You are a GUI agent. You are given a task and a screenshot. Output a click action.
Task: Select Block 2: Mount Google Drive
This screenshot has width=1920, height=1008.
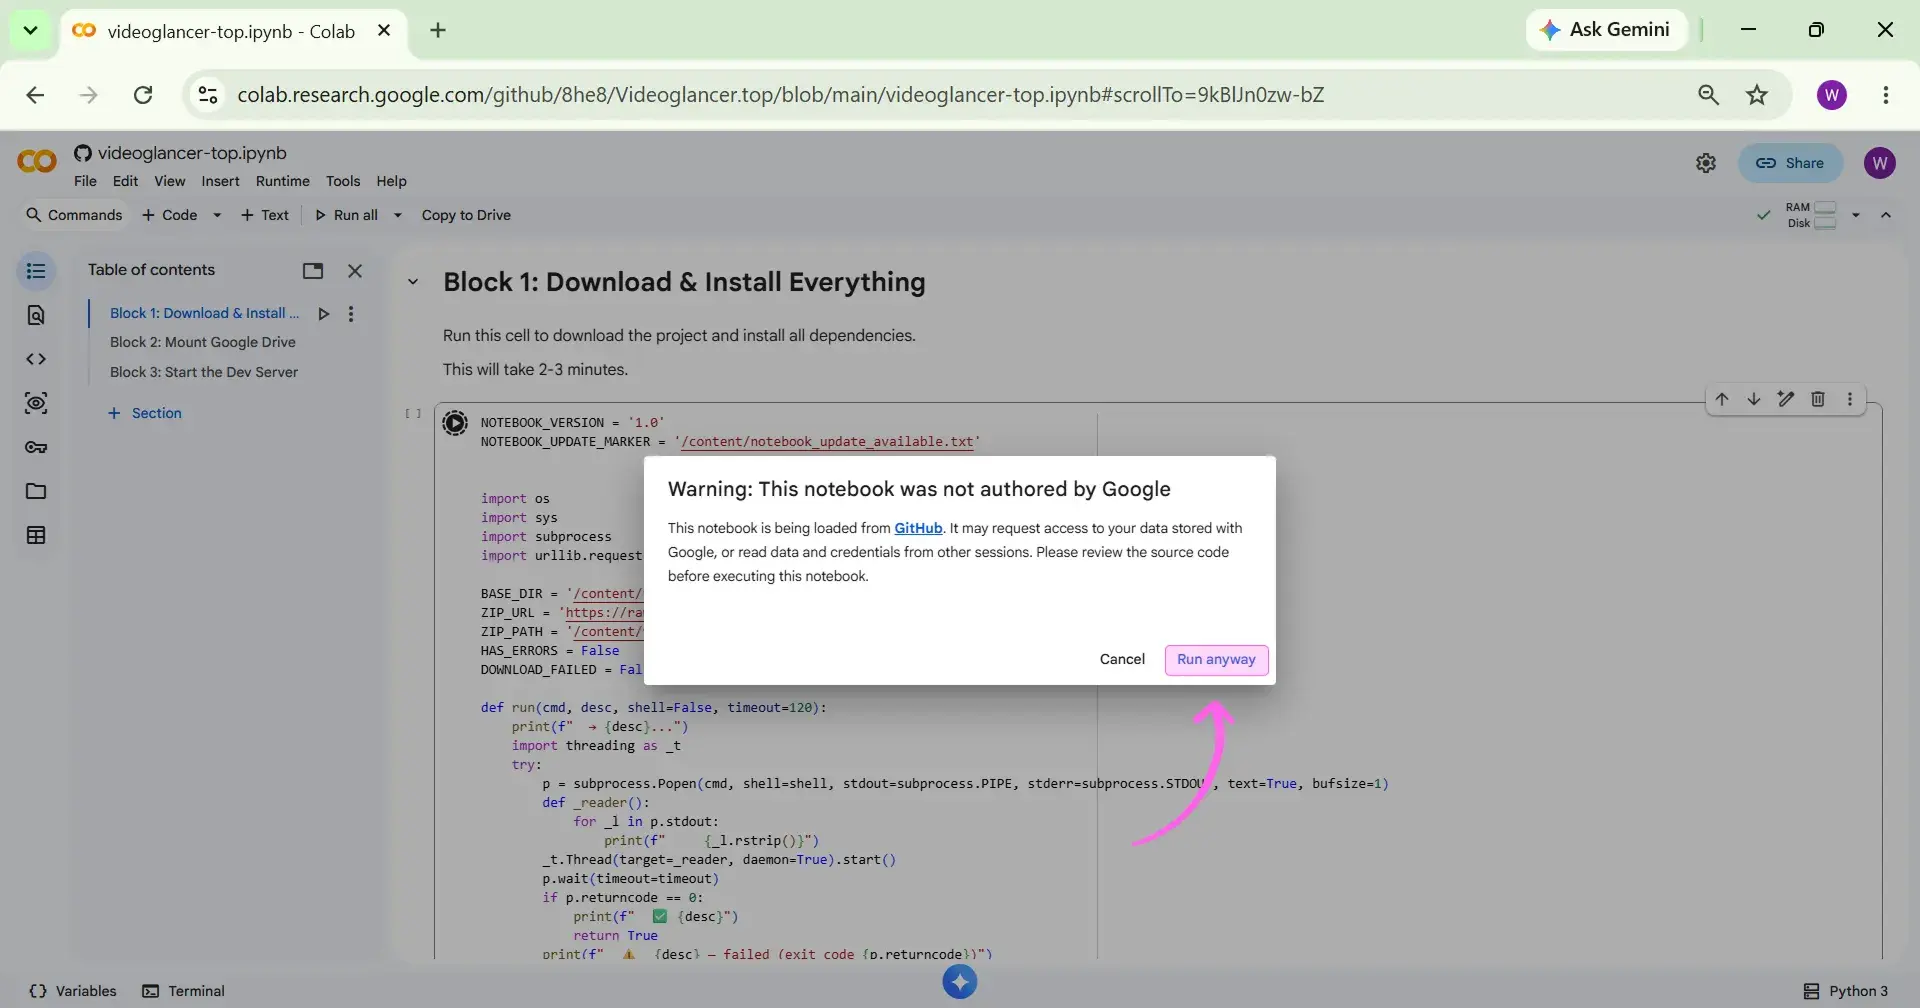[x=203, y=342]
